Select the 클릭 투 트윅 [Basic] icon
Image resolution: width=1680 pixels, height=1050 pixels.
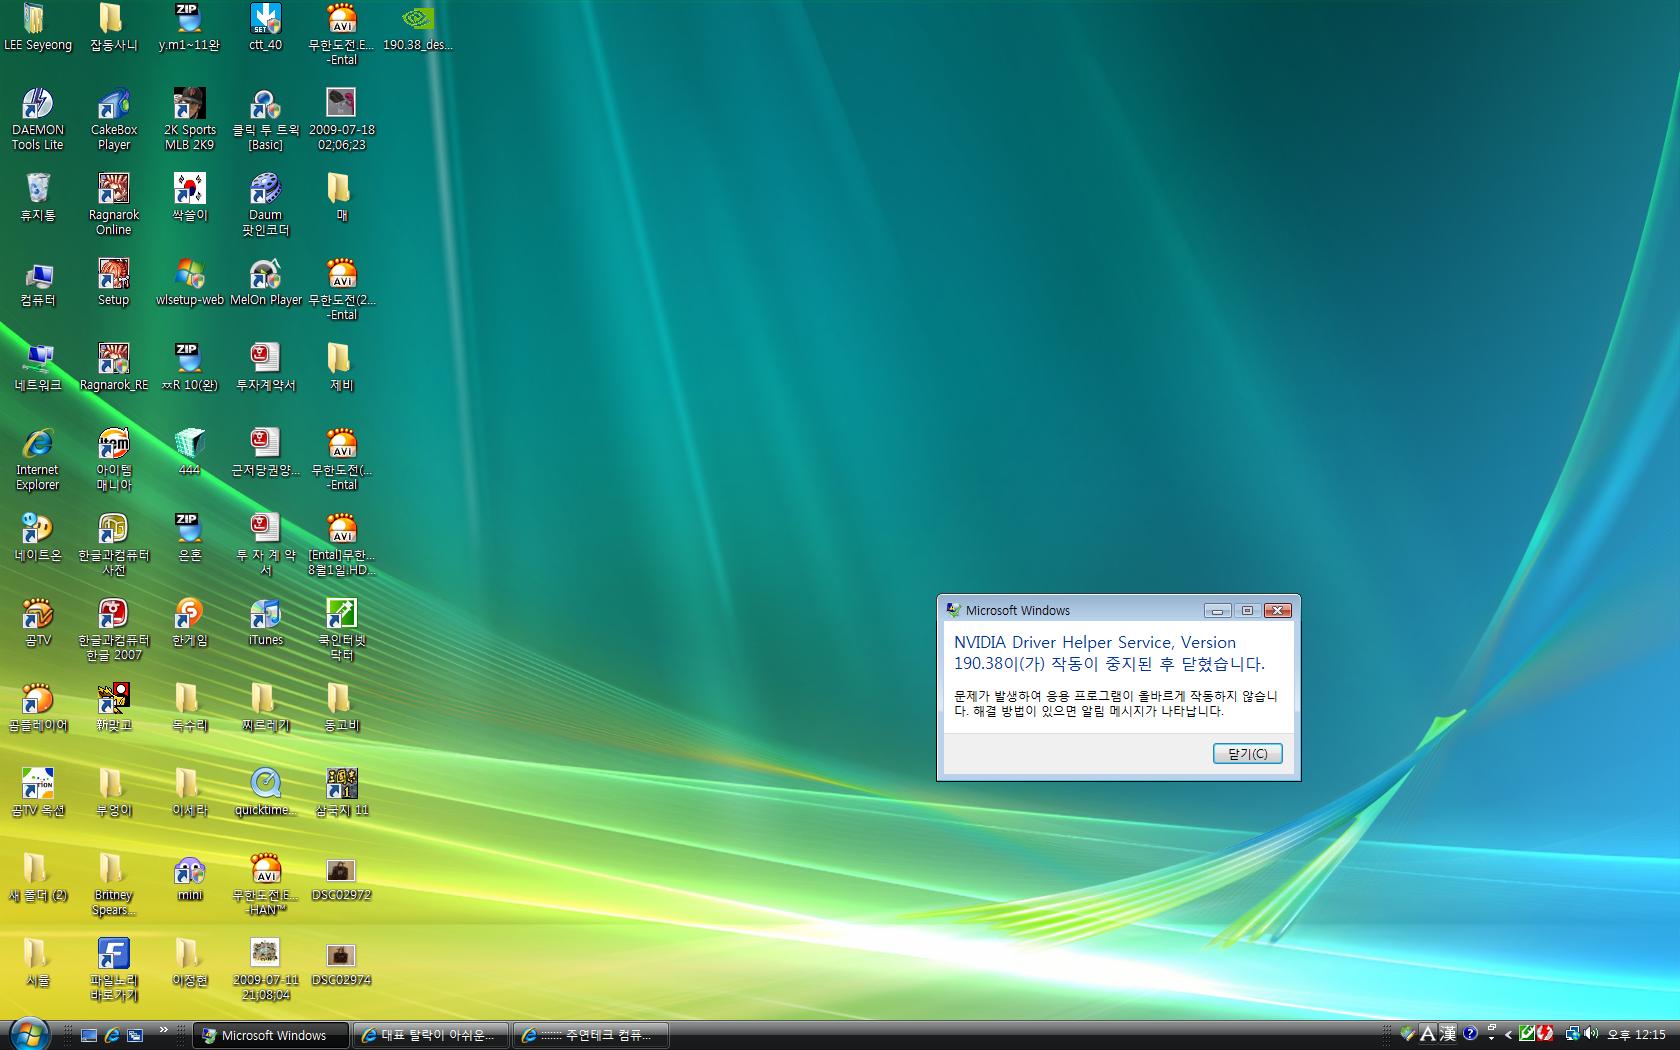(x=266, y=118)
